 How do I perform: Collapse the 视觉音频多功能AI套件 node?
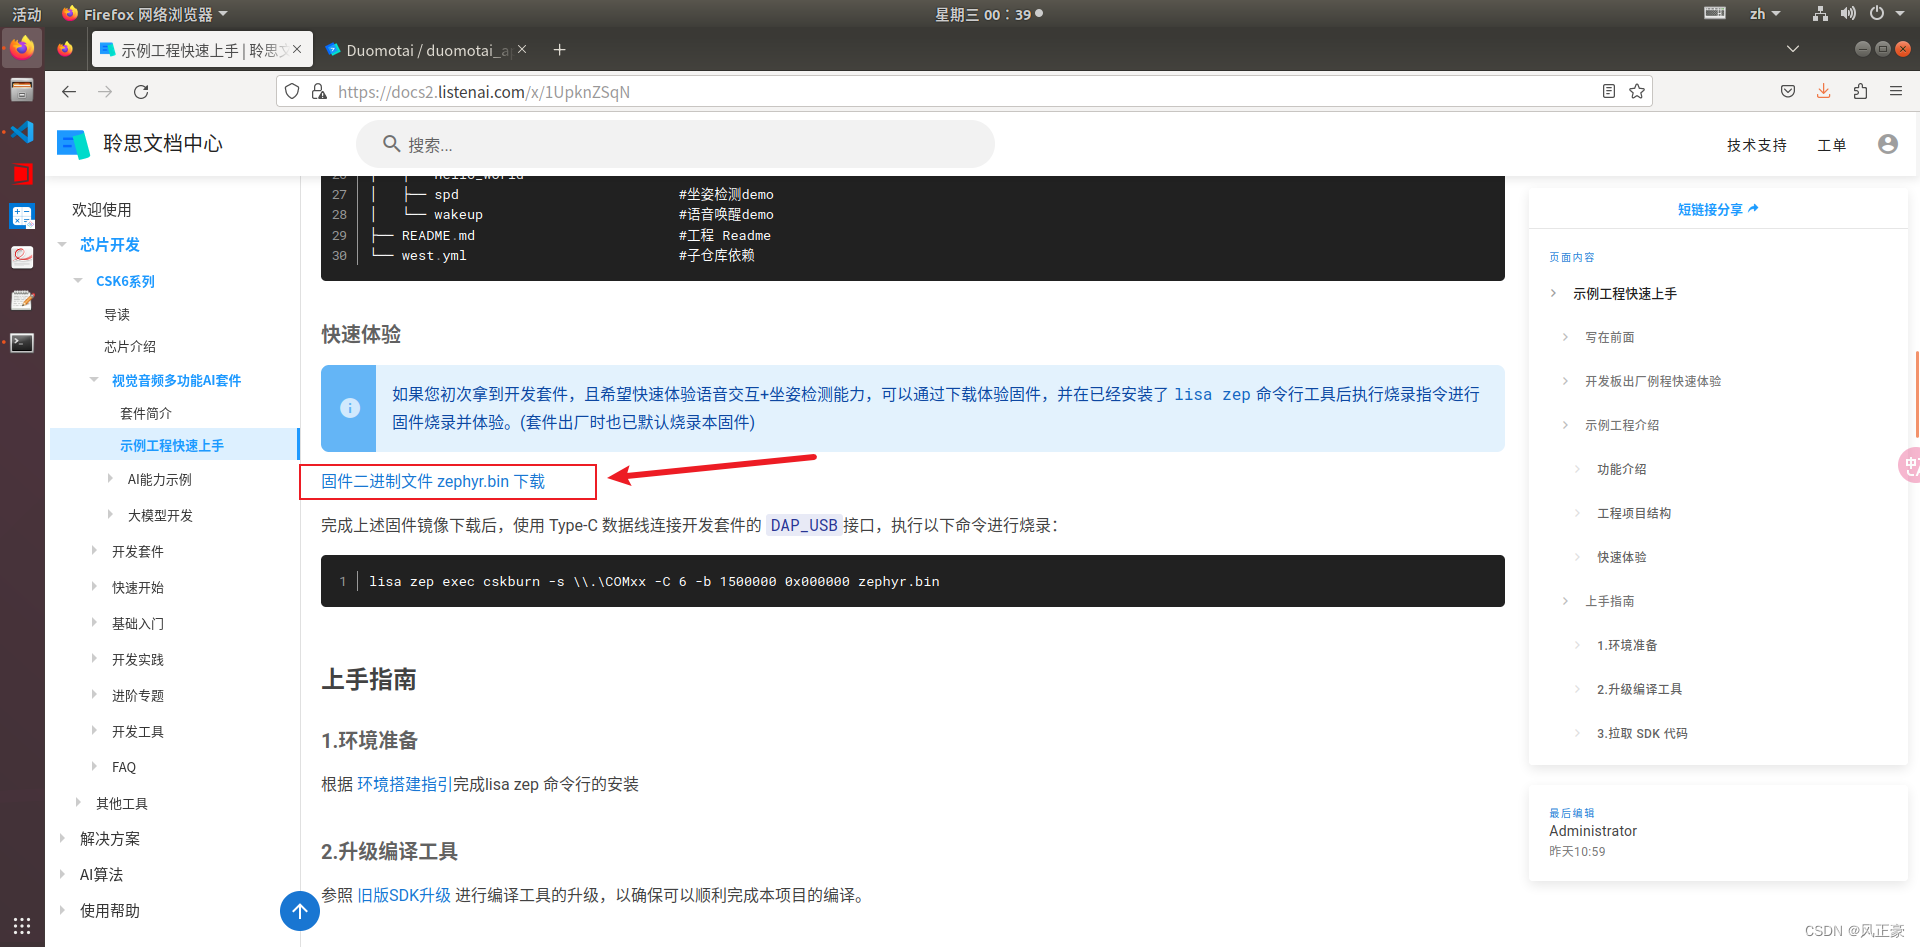click(x=95, y=380)
